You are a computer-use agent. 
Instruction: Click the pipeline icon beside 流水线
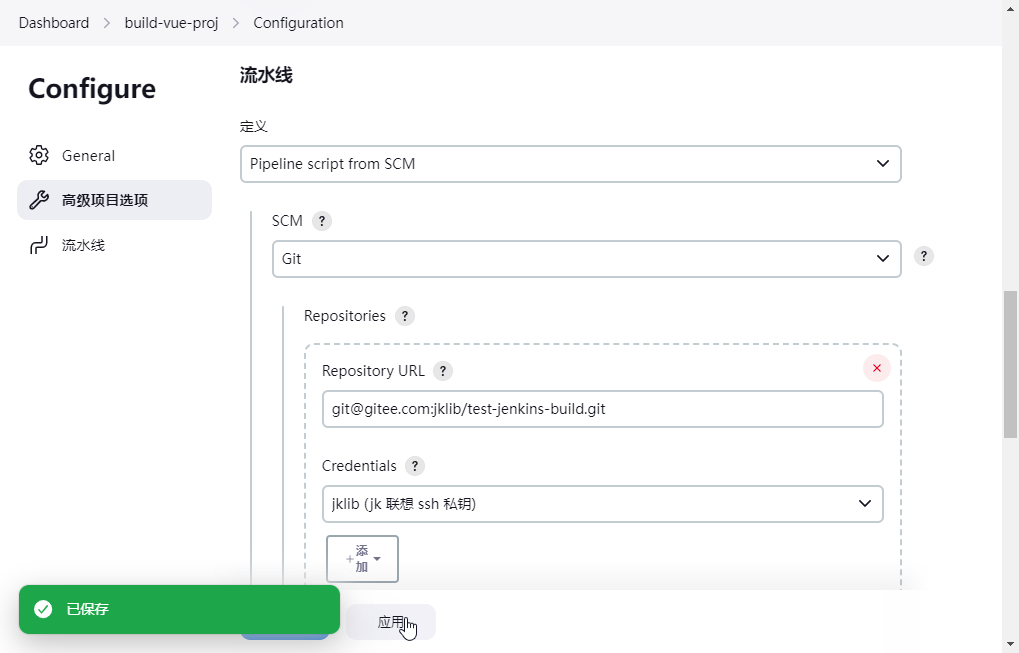coord(39,245)
